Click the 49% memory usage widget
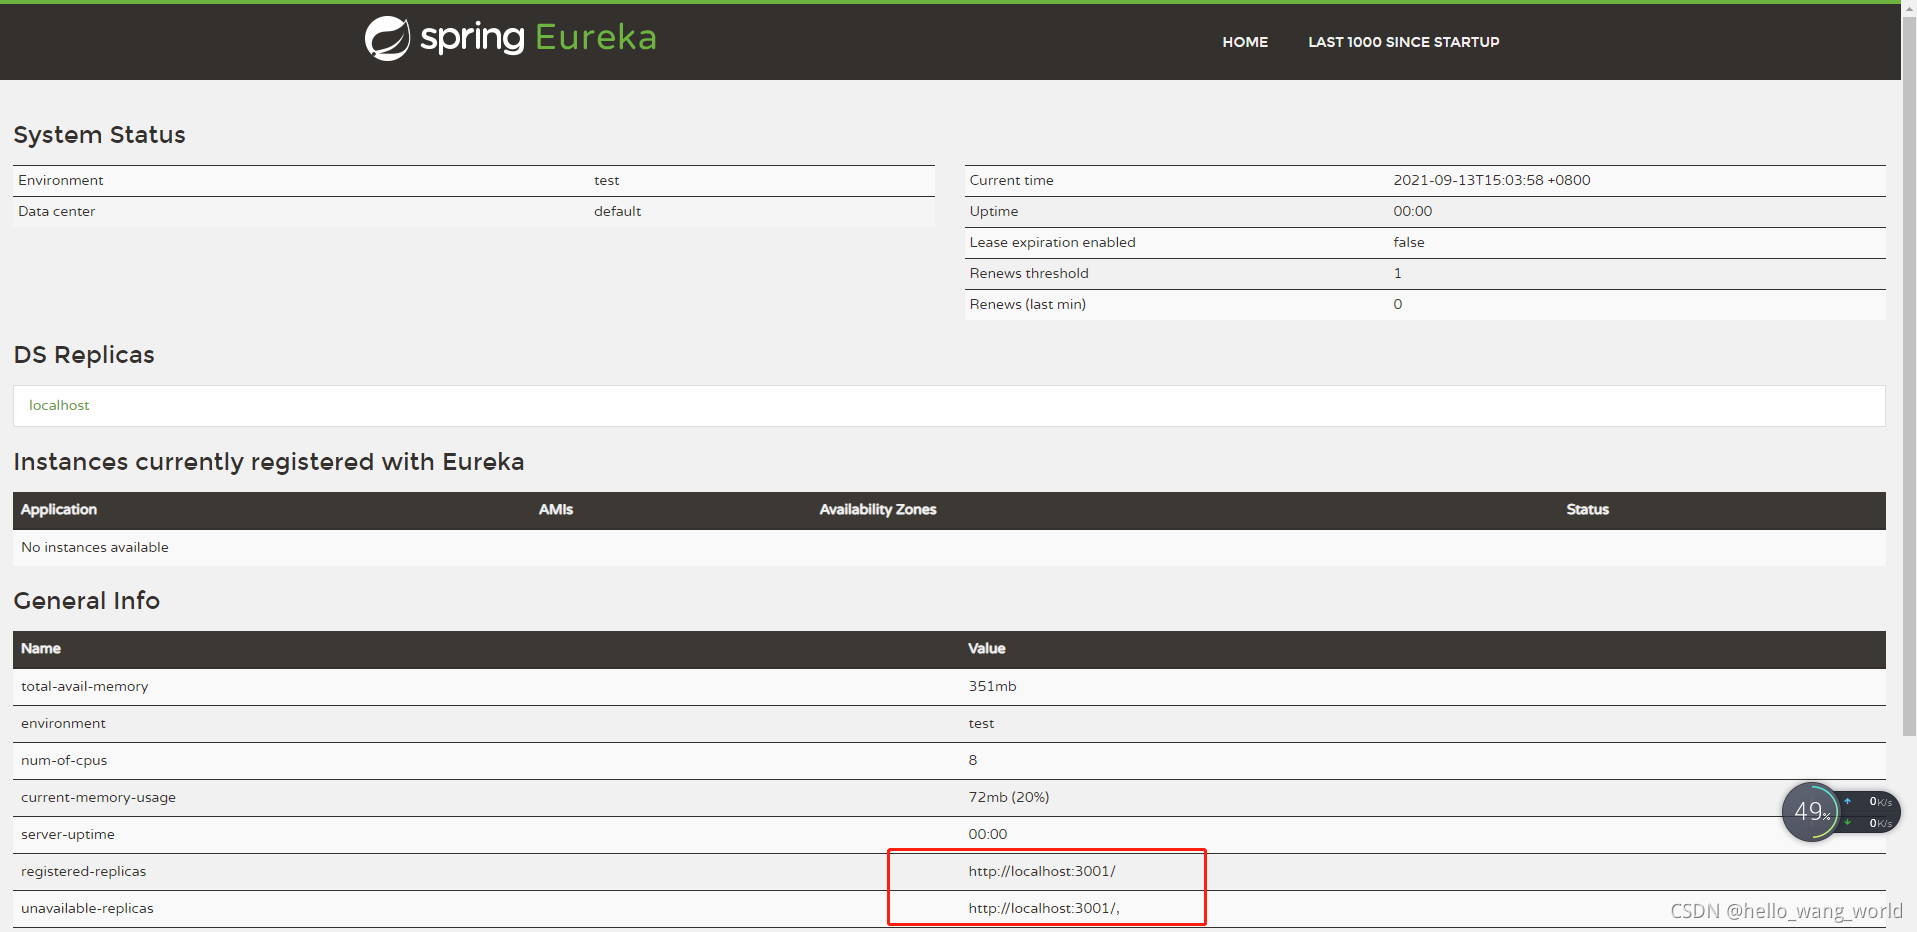This screenshot has height=932, width=1917. coord(1811,812)
